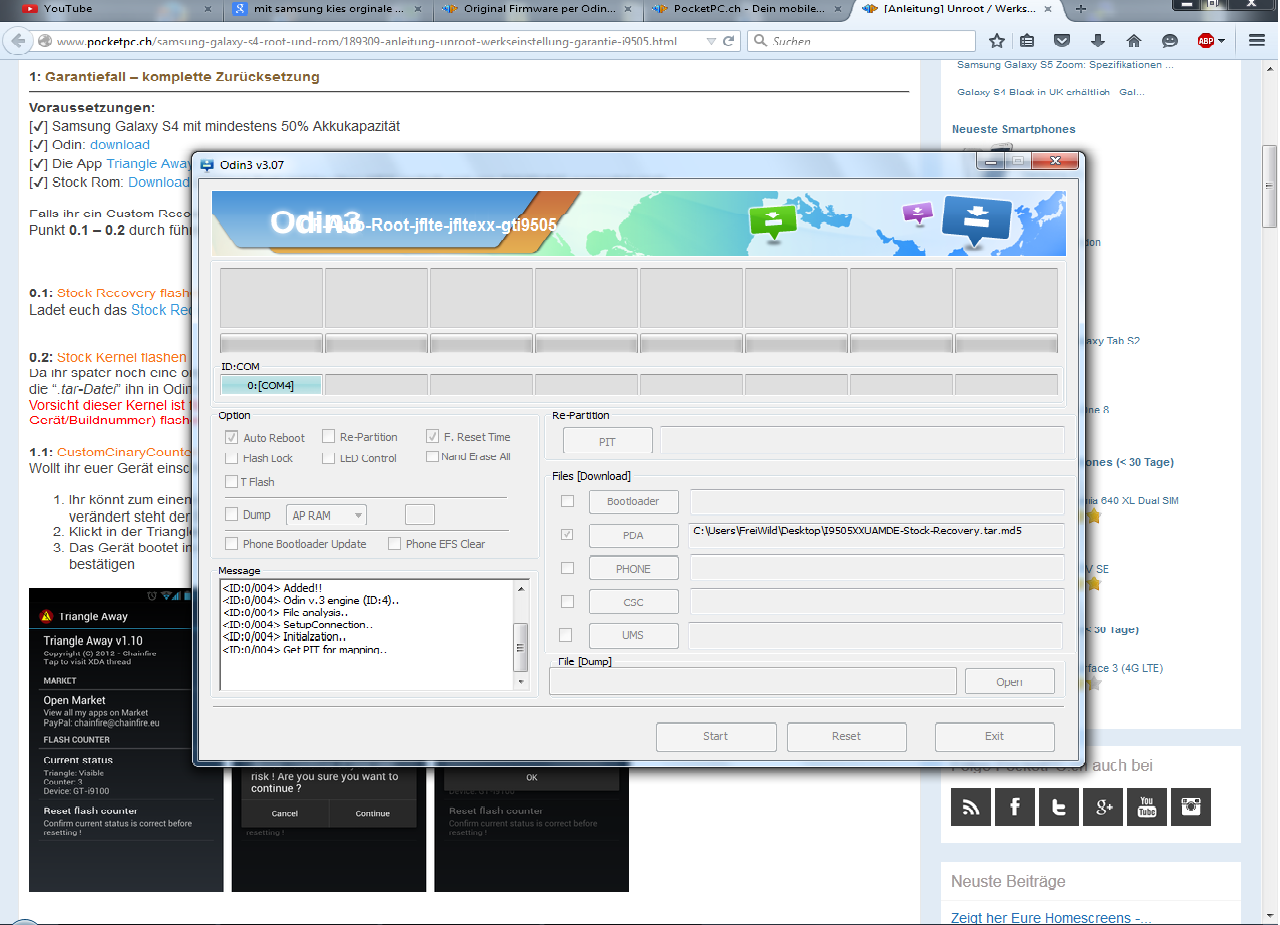Enable the Bootloader file checkbox
This screenshot has width=1280, height=925.
[567, 501]
